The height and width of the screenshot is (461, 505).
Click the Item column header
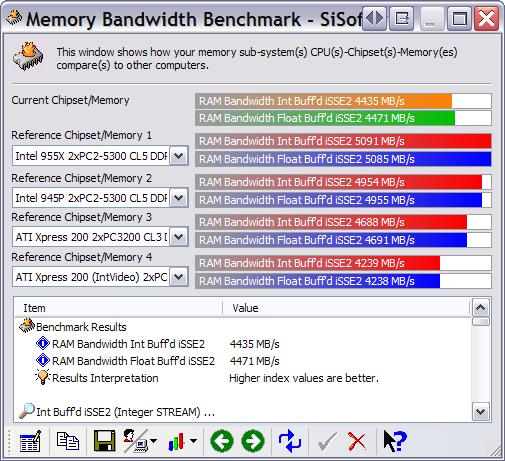coord(118,308)
